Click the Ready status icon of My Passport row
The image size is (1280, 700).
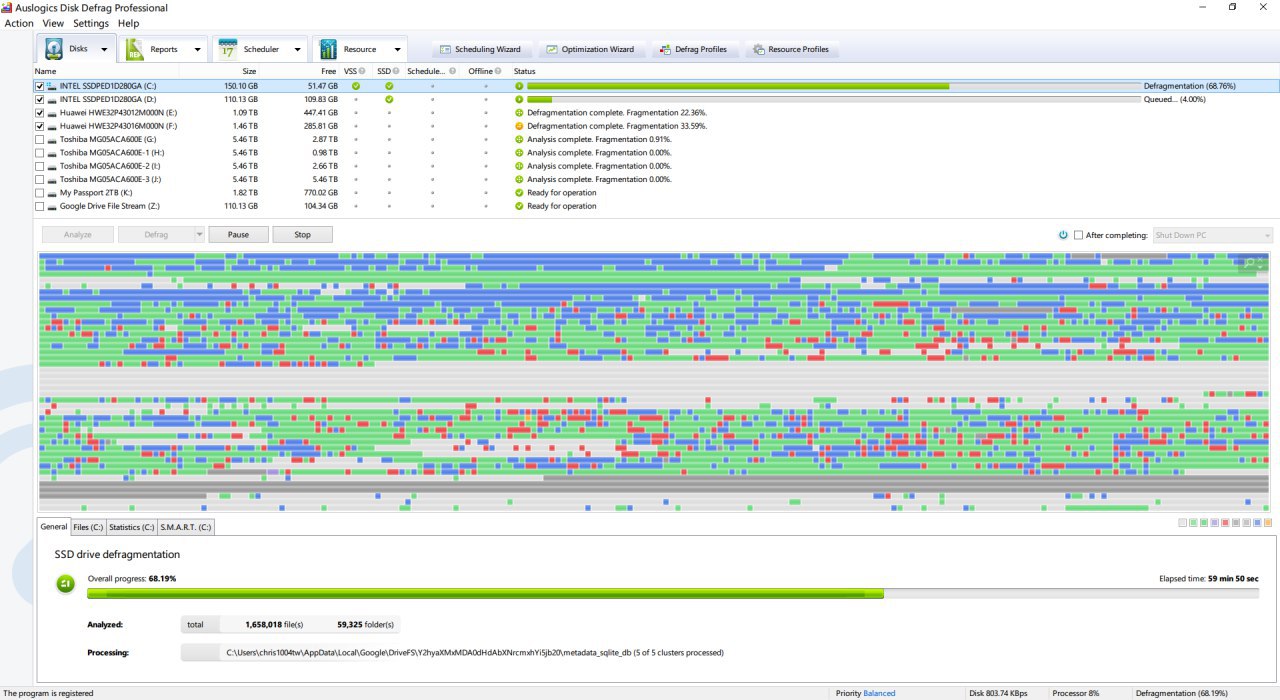(x=519, y=193)
